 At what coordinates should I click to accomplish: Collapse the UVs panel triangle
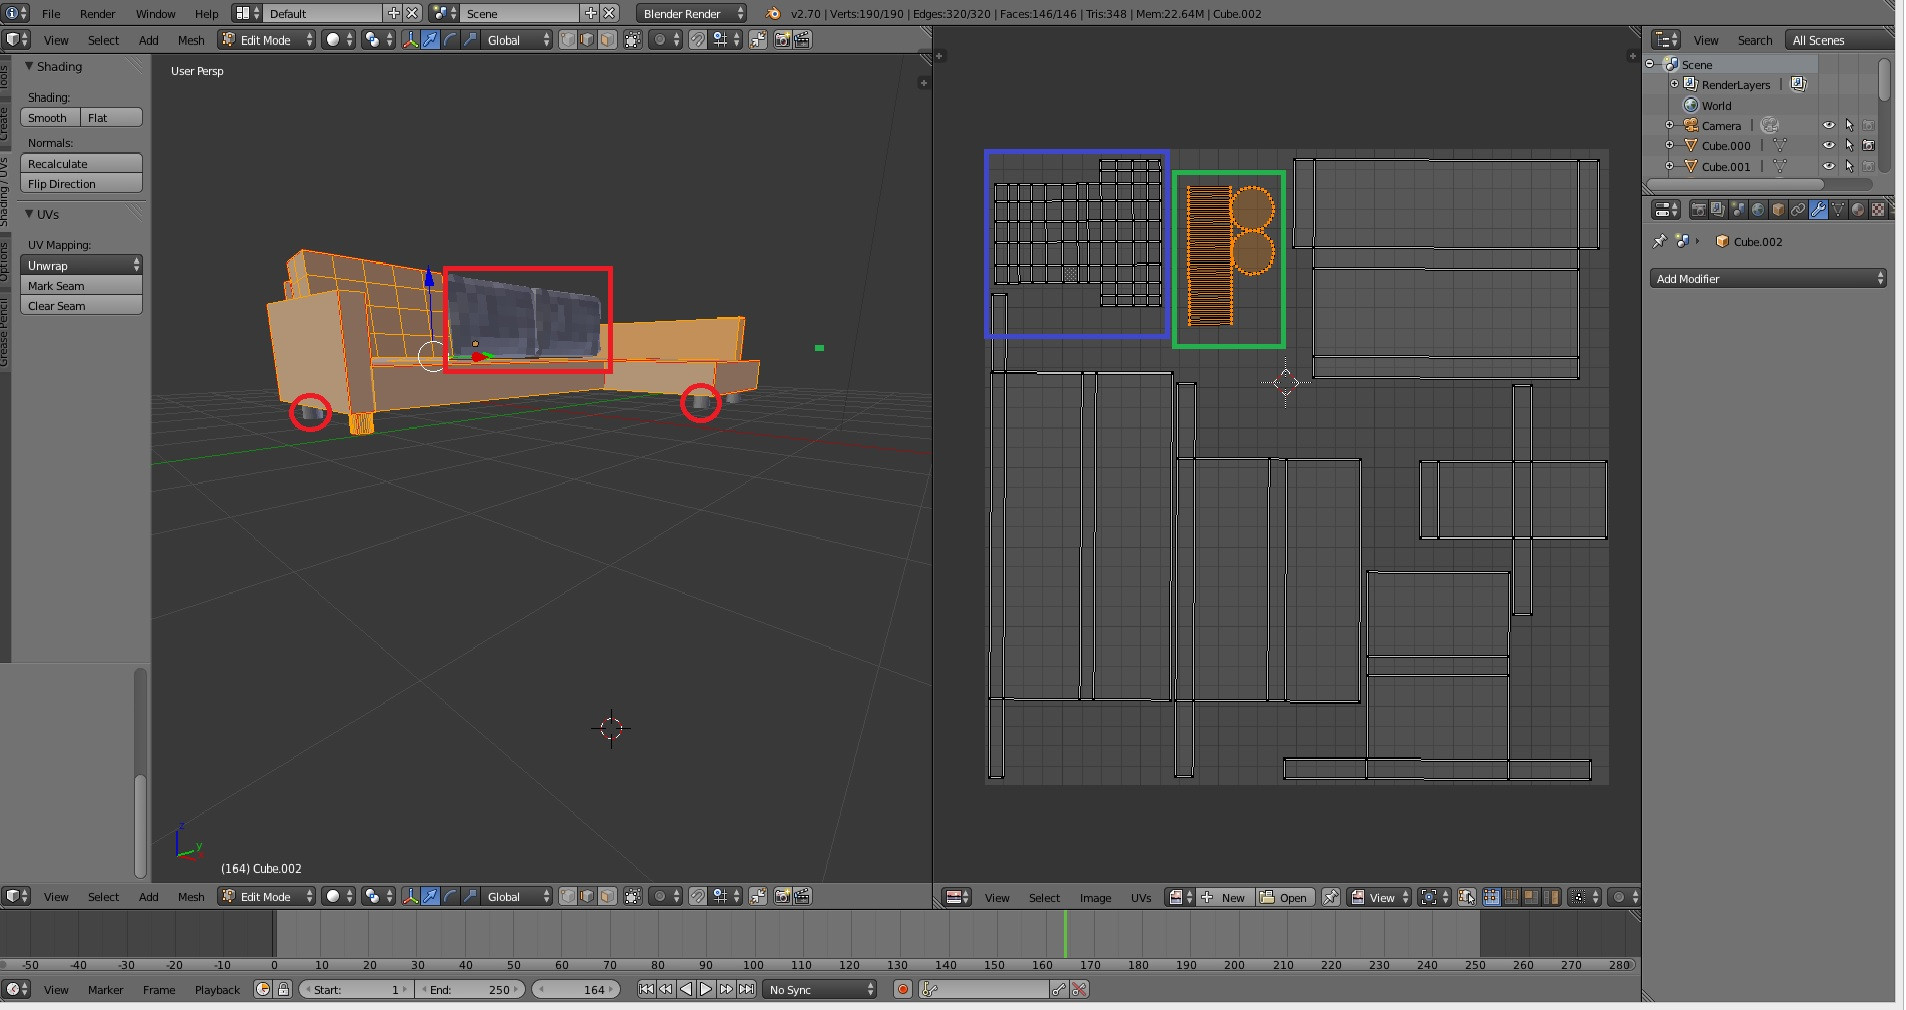coord(29,214)
